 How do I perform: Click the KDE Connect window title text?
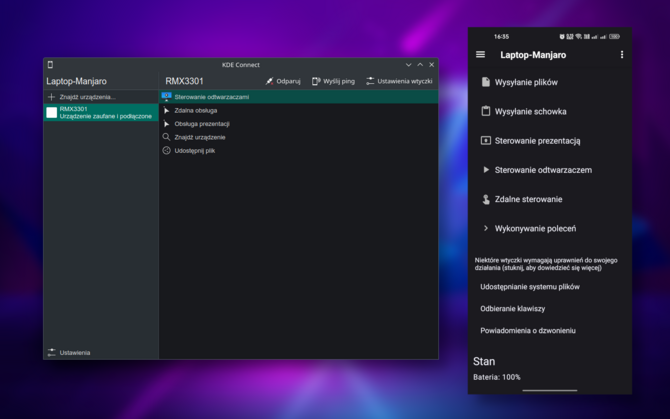tap(241, 64)
